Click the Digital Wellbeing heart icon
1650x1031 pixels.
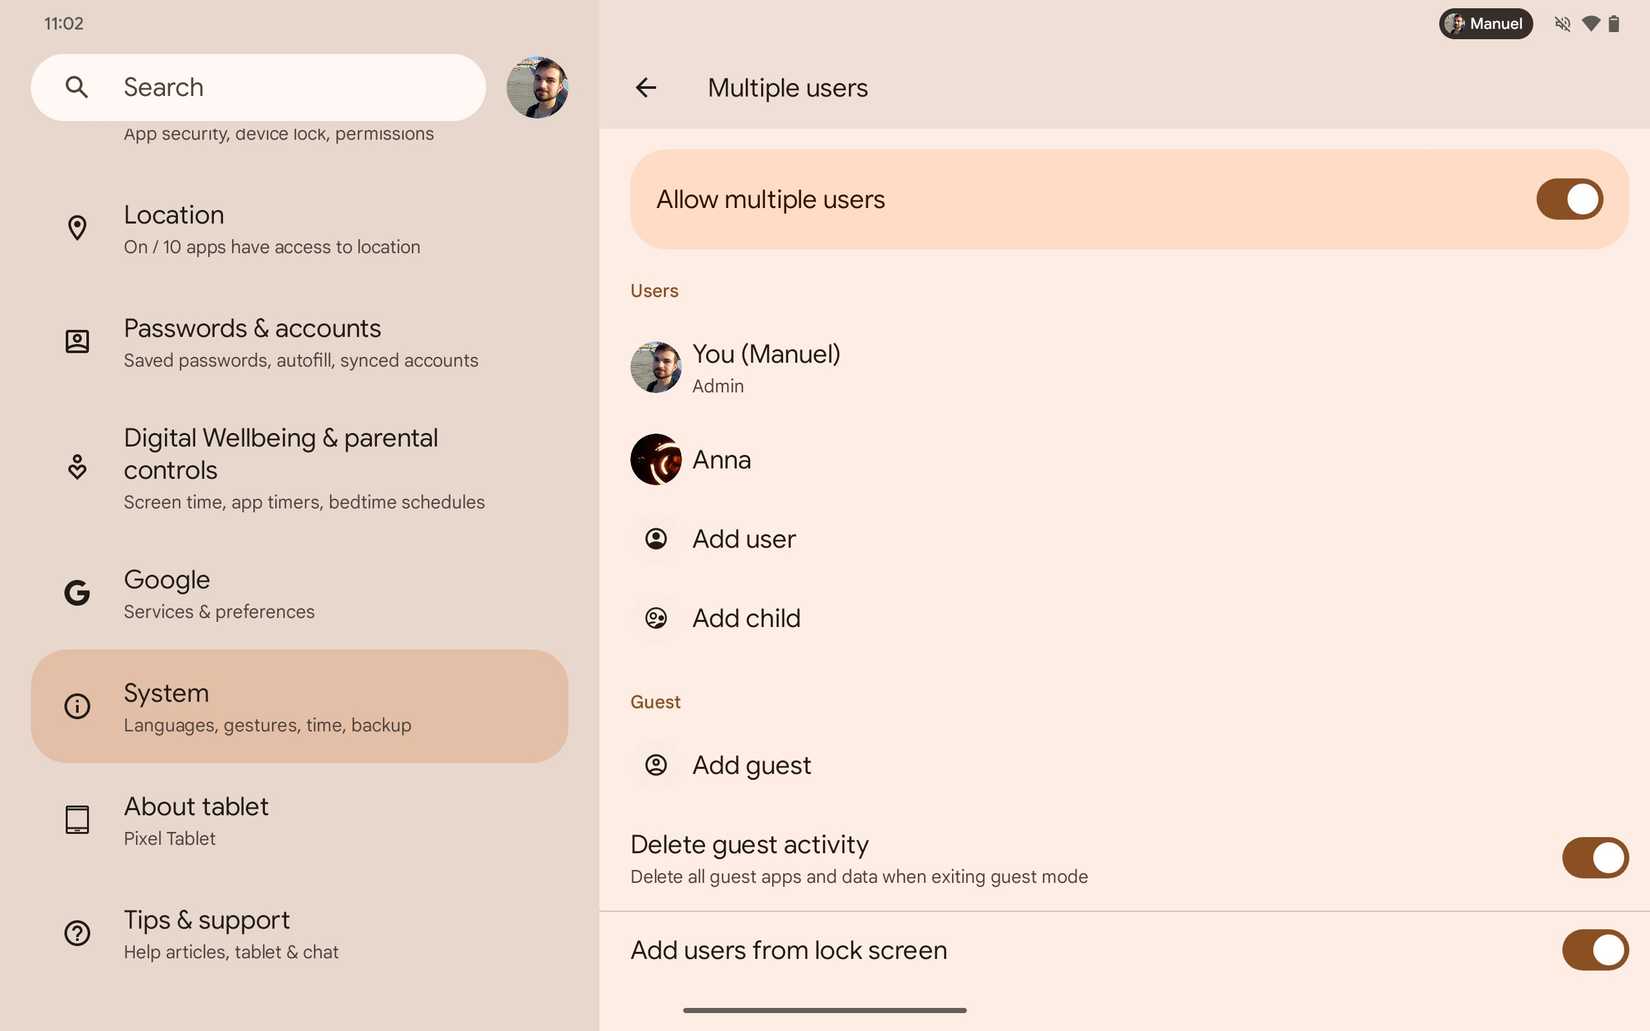coord(77,467)
